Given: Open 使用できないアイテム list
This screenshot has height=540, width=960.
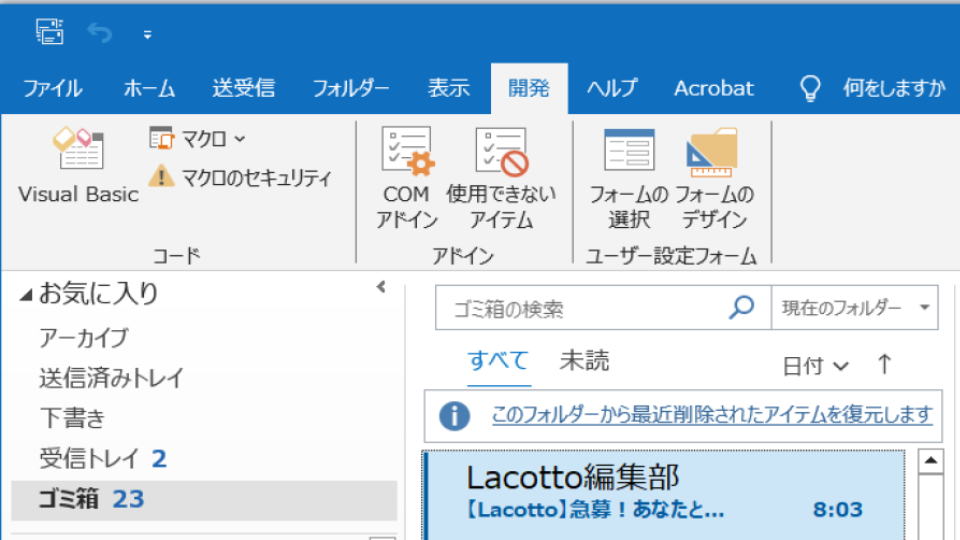Looking at the screenshot, I should pyautogui.click(x=501, y=178).
